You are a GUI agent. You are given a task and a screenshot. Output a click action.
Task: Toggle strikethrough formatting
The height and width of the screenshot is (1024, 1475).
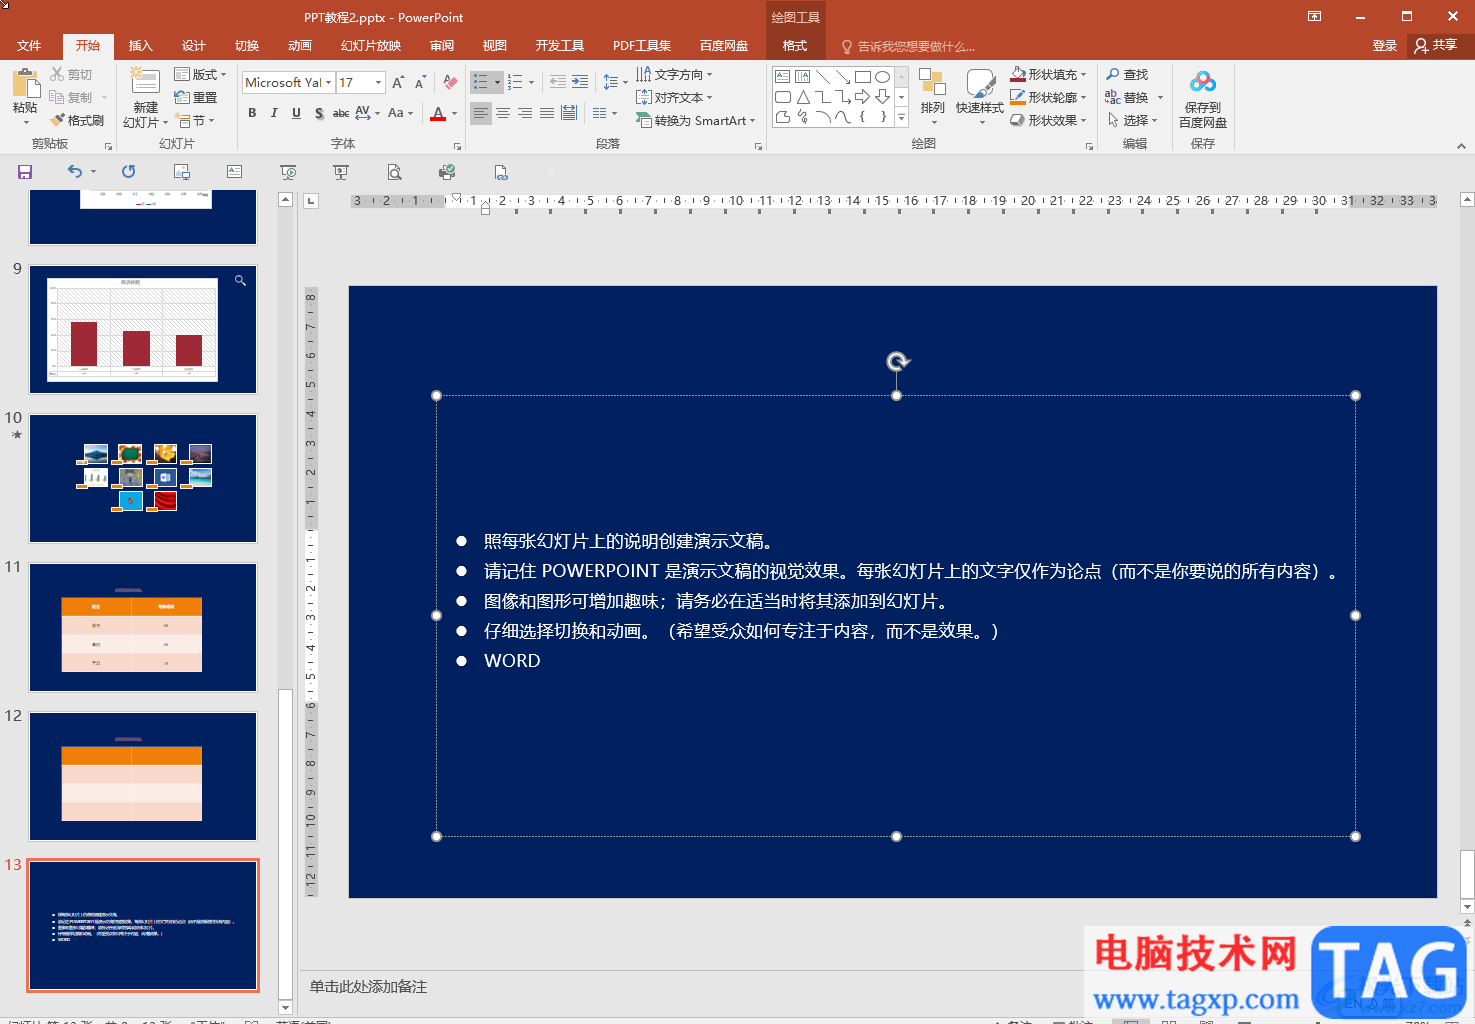341,113
